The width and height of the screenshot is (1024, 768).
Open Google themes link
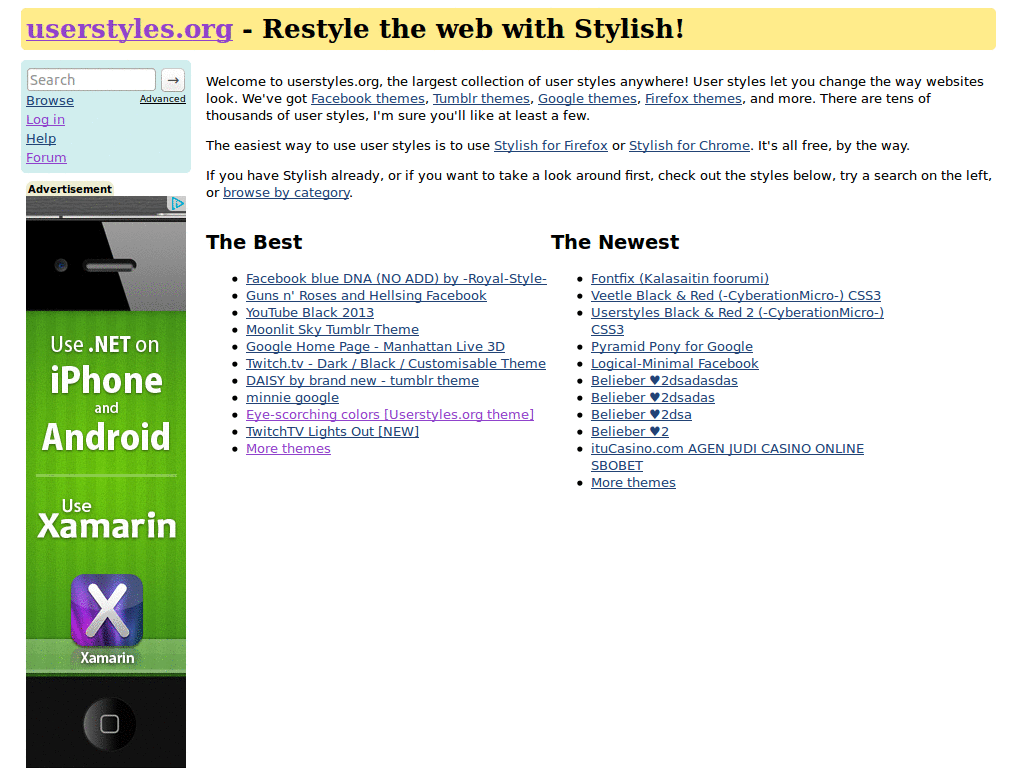(587, 99)
